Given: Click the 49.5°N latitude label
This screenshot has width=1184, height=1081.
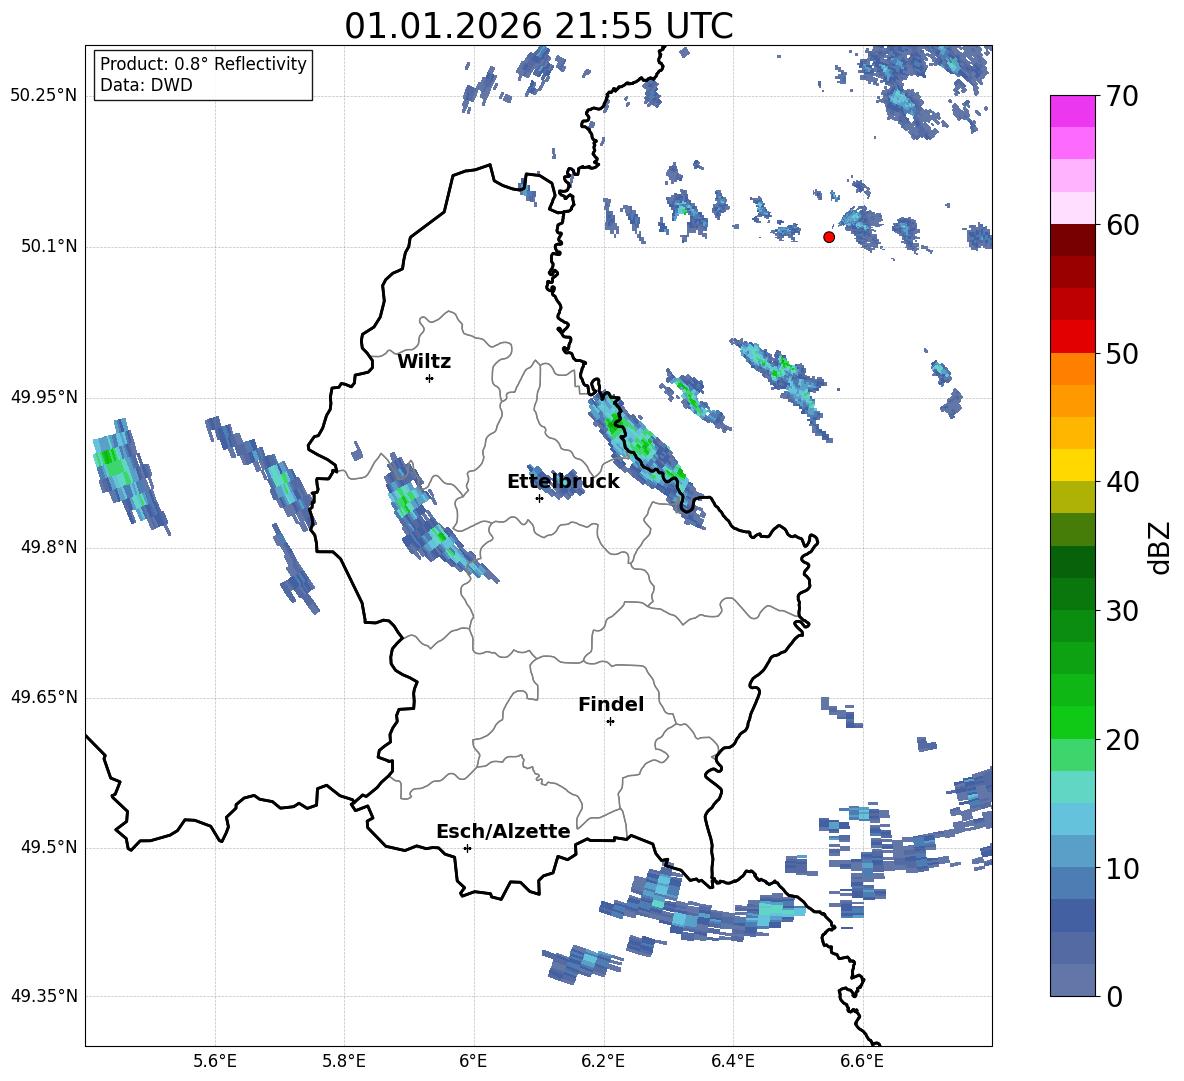Looking at the screenshot, I should (48, 847).
